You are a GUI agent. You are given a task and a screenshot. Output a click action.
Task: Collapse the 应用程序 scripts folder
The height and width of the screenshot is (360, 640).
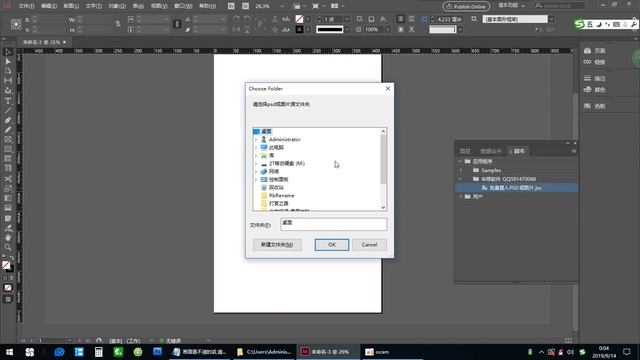tap(461, 162)
